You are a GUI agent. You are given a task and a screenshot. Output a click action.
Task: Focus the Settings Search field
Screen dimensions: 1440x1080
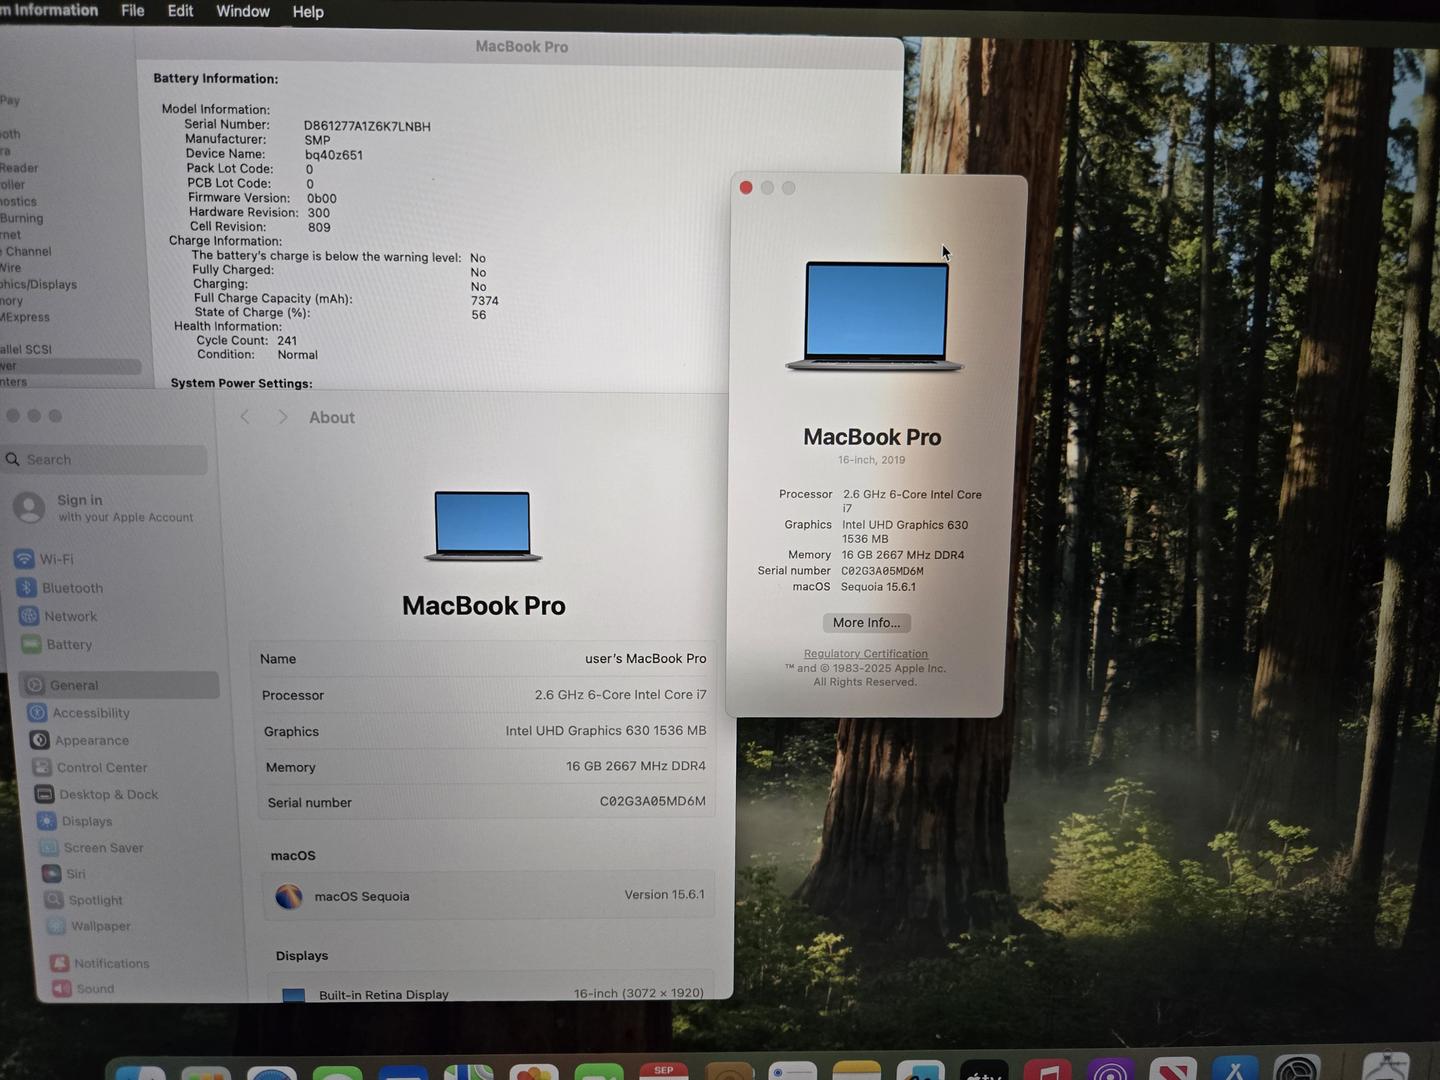(106, 459)
